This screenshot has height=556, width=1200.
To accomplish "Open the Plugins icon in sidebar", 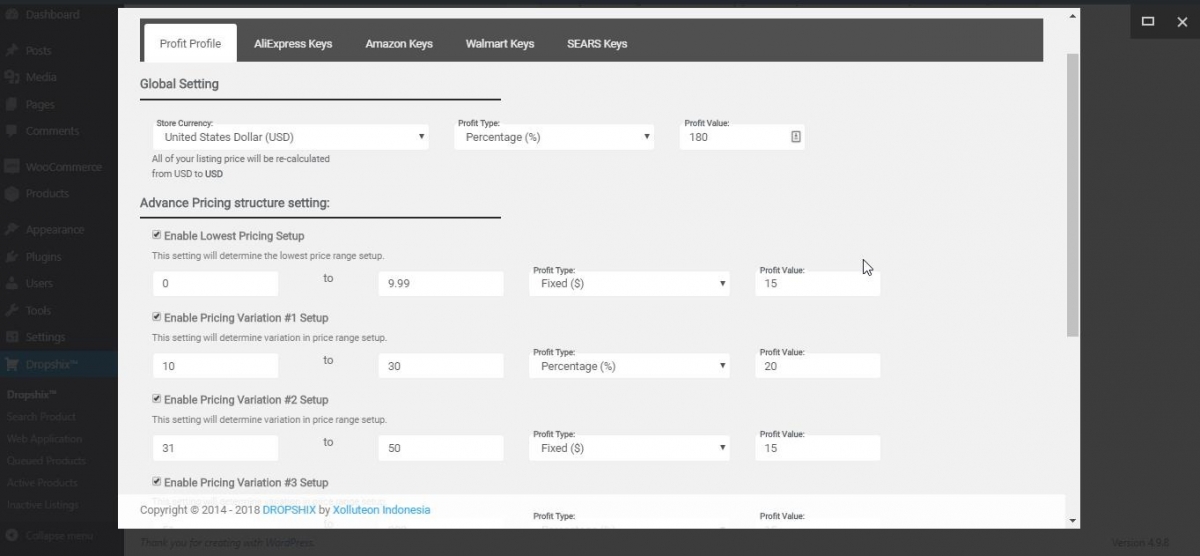I will (12, 257).
